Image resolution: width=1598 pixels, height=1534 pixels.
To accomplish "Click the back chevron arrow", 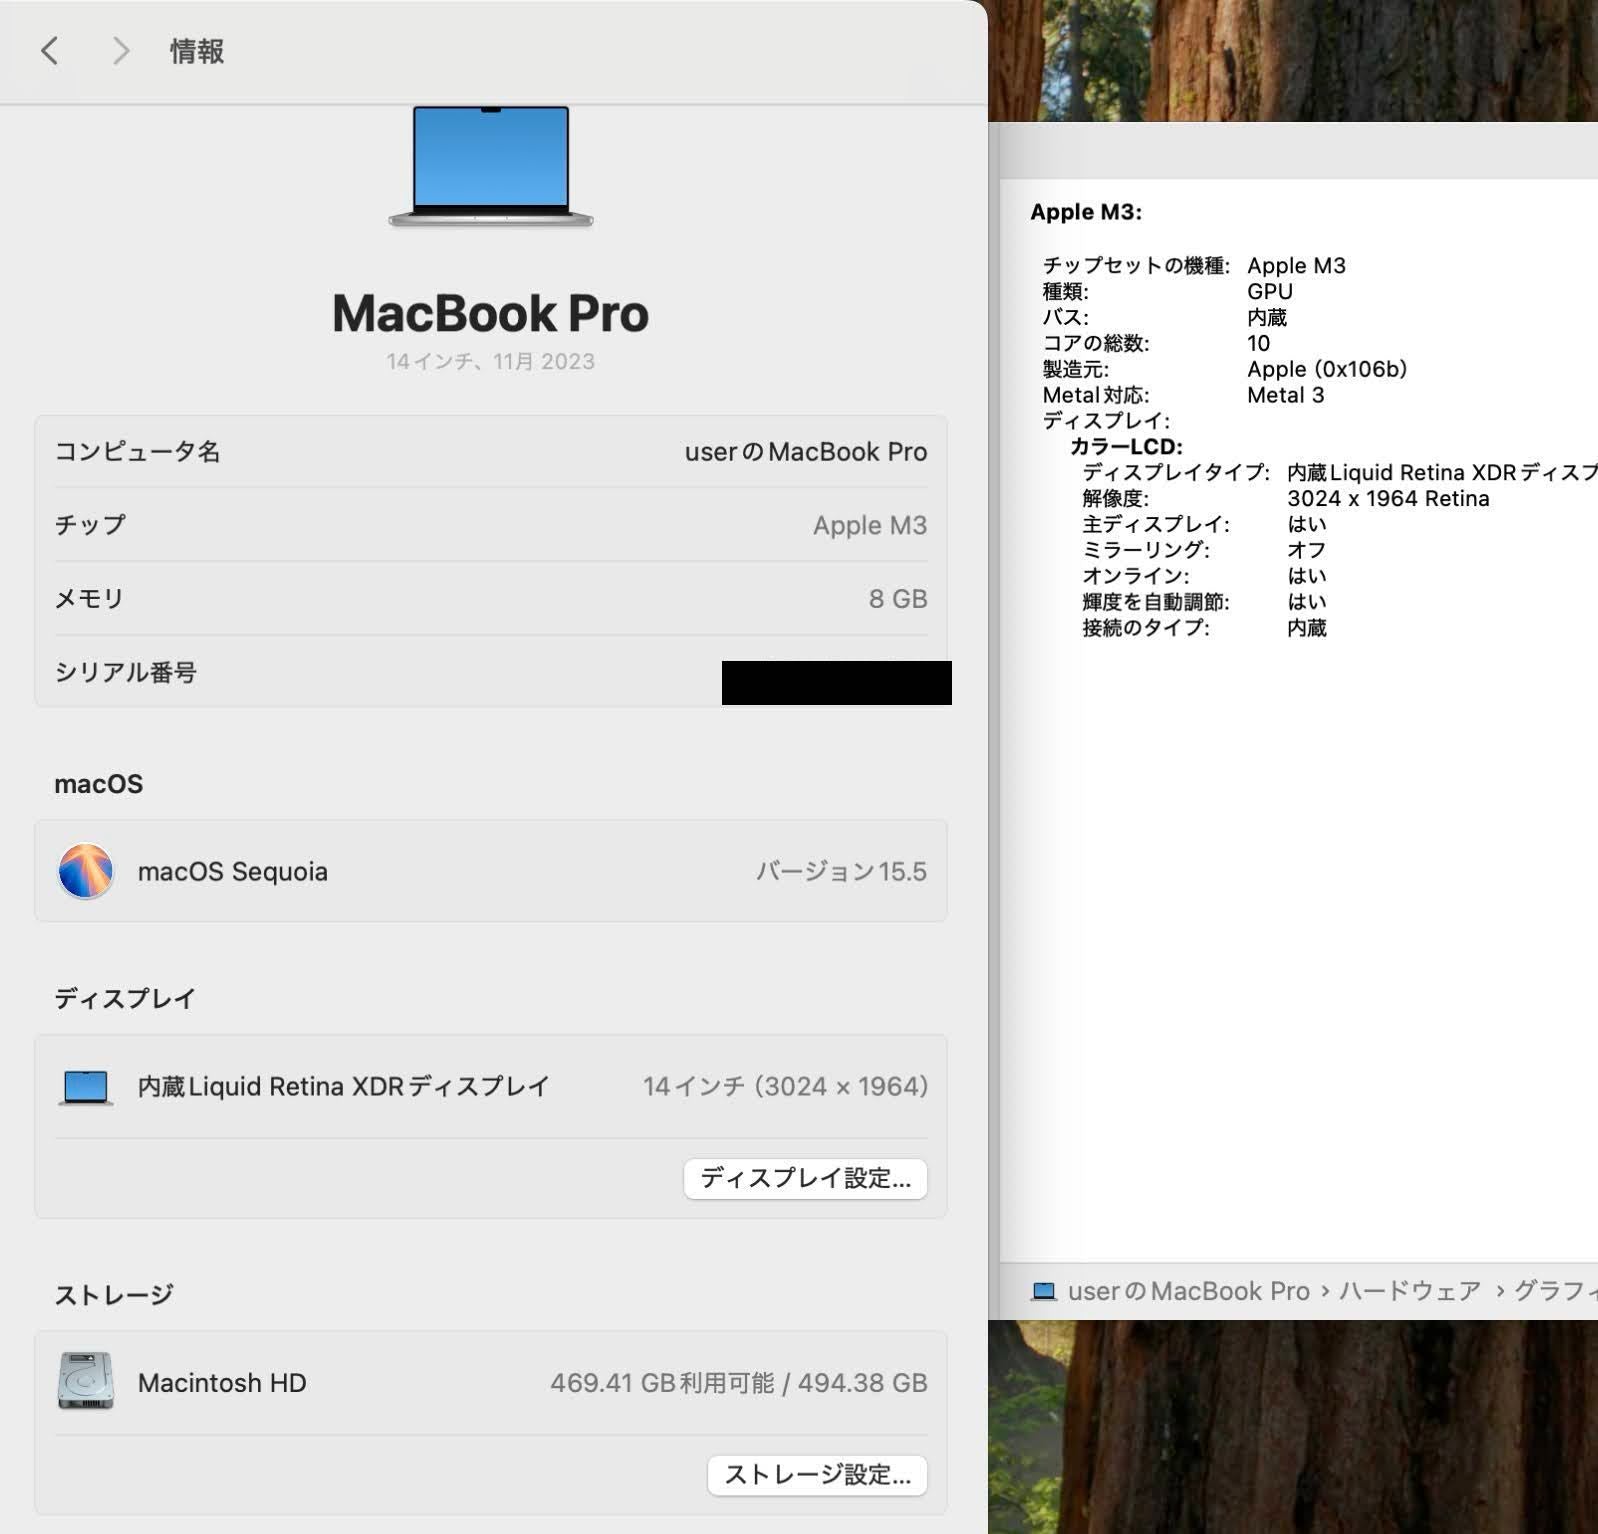I will pos(50,51).
